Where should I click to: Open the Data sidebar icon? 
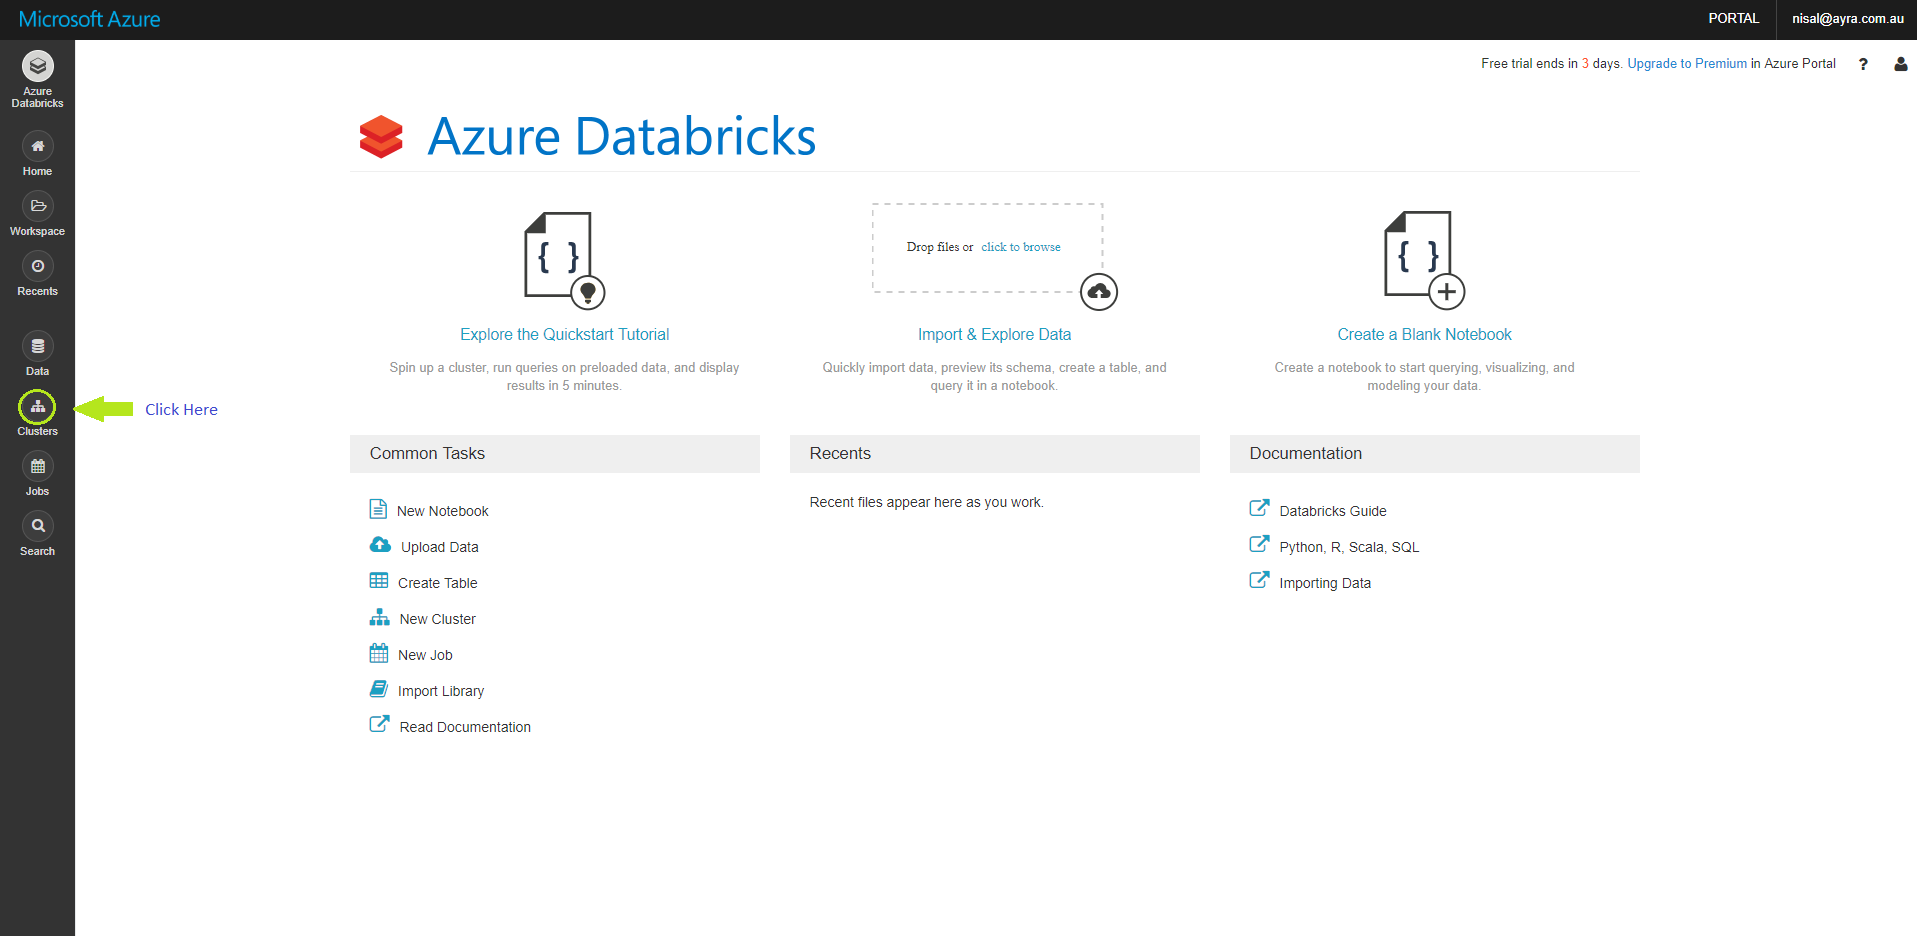click(x=37, y=347)
